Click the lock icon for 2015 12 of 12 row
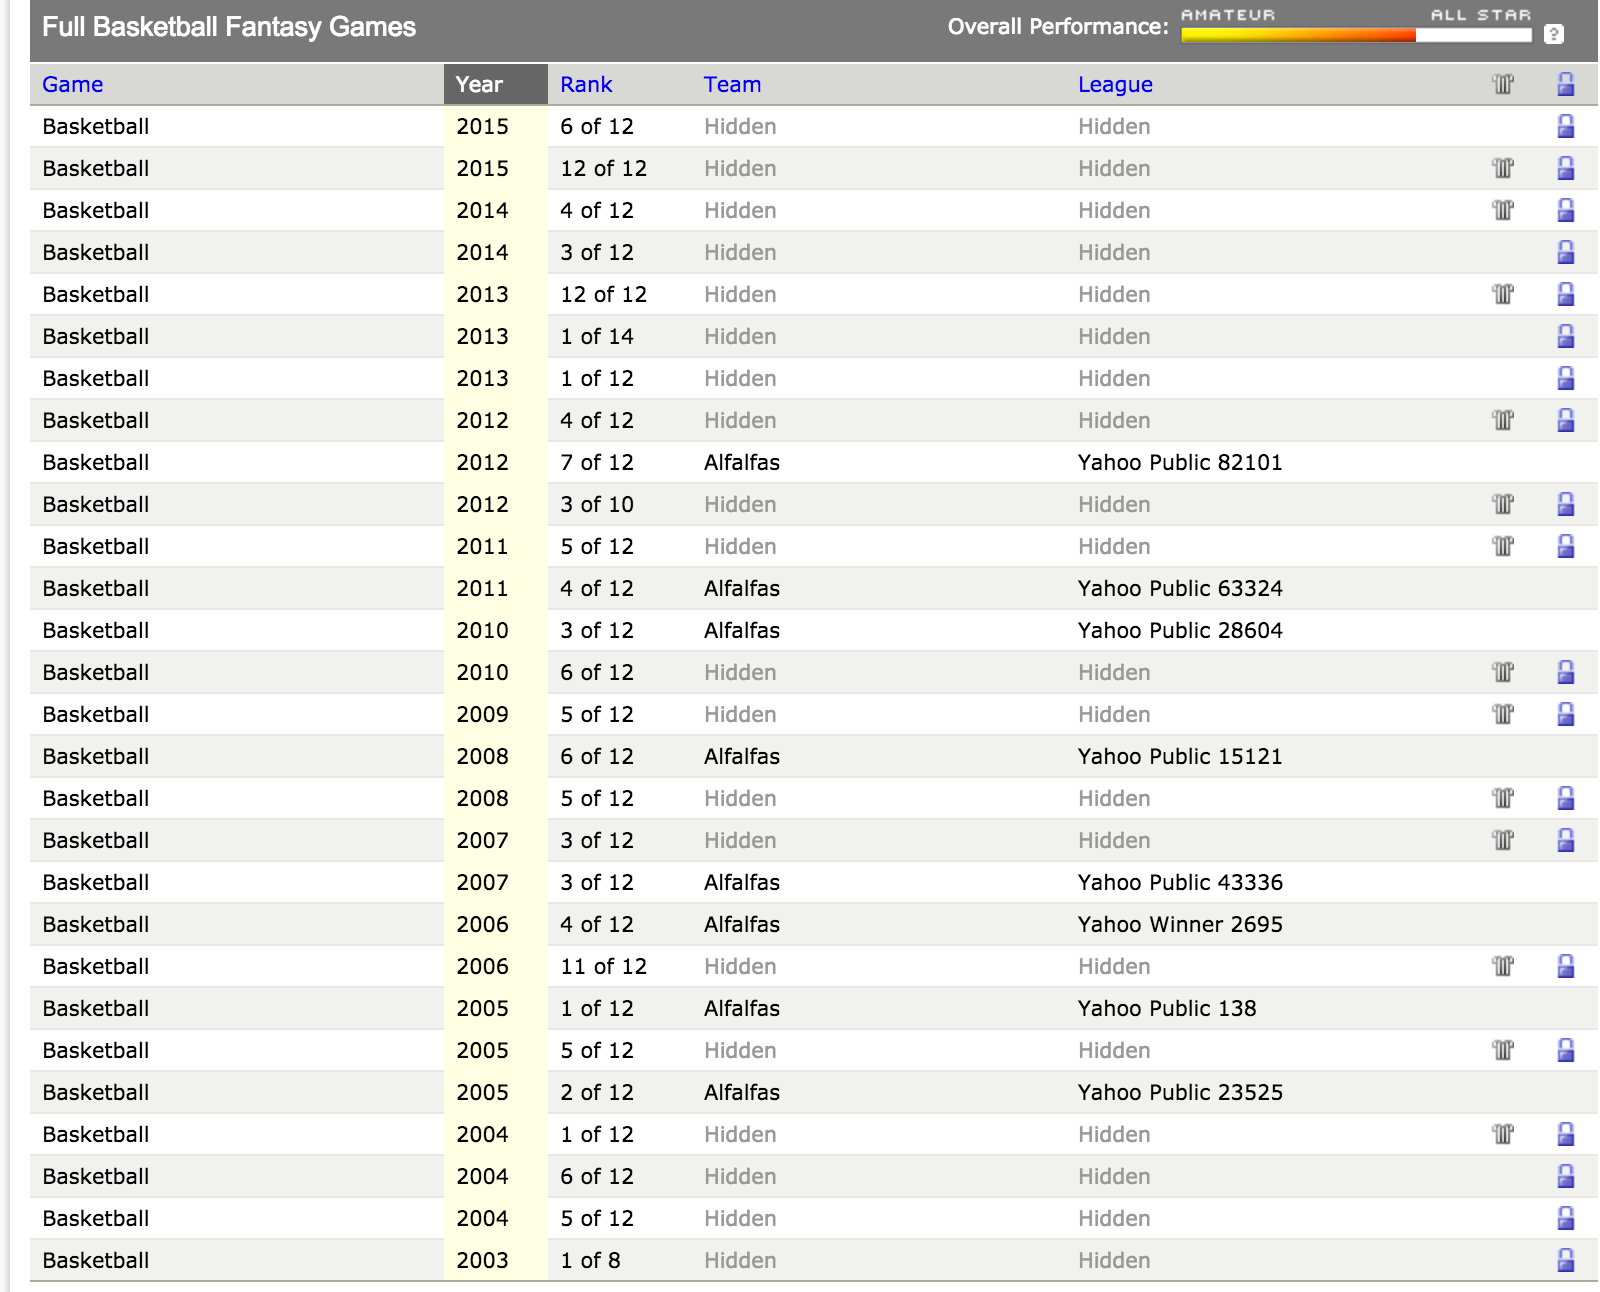 (x=1566, y=168)
